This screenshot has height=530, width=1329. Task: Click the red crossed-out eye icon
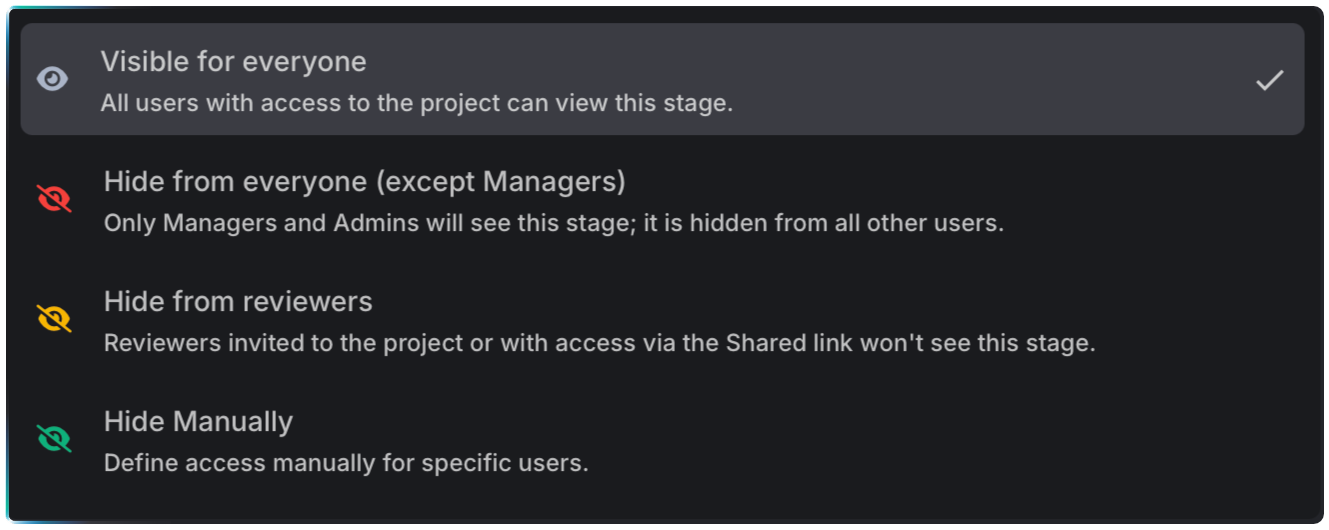click(54, 199)
